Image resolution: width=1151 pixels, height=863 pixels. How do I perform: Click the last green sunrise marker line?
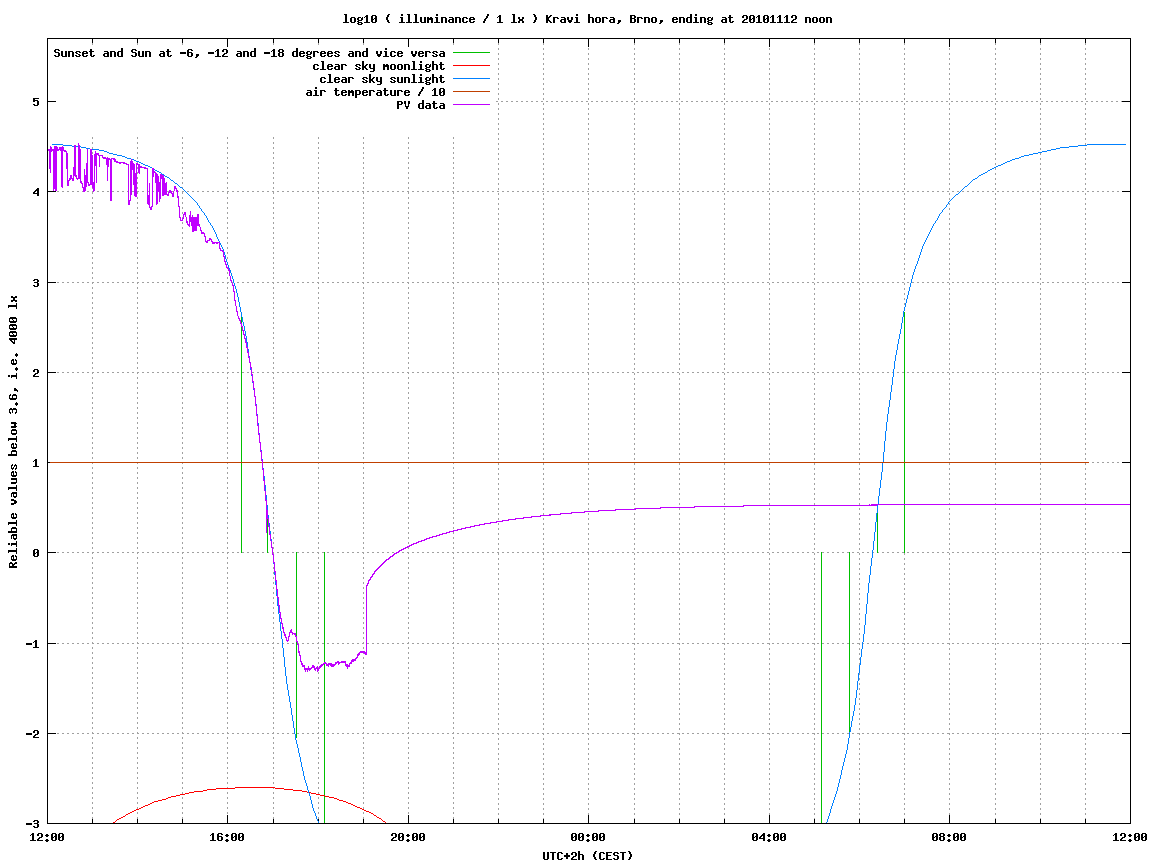tap(904, 433)
